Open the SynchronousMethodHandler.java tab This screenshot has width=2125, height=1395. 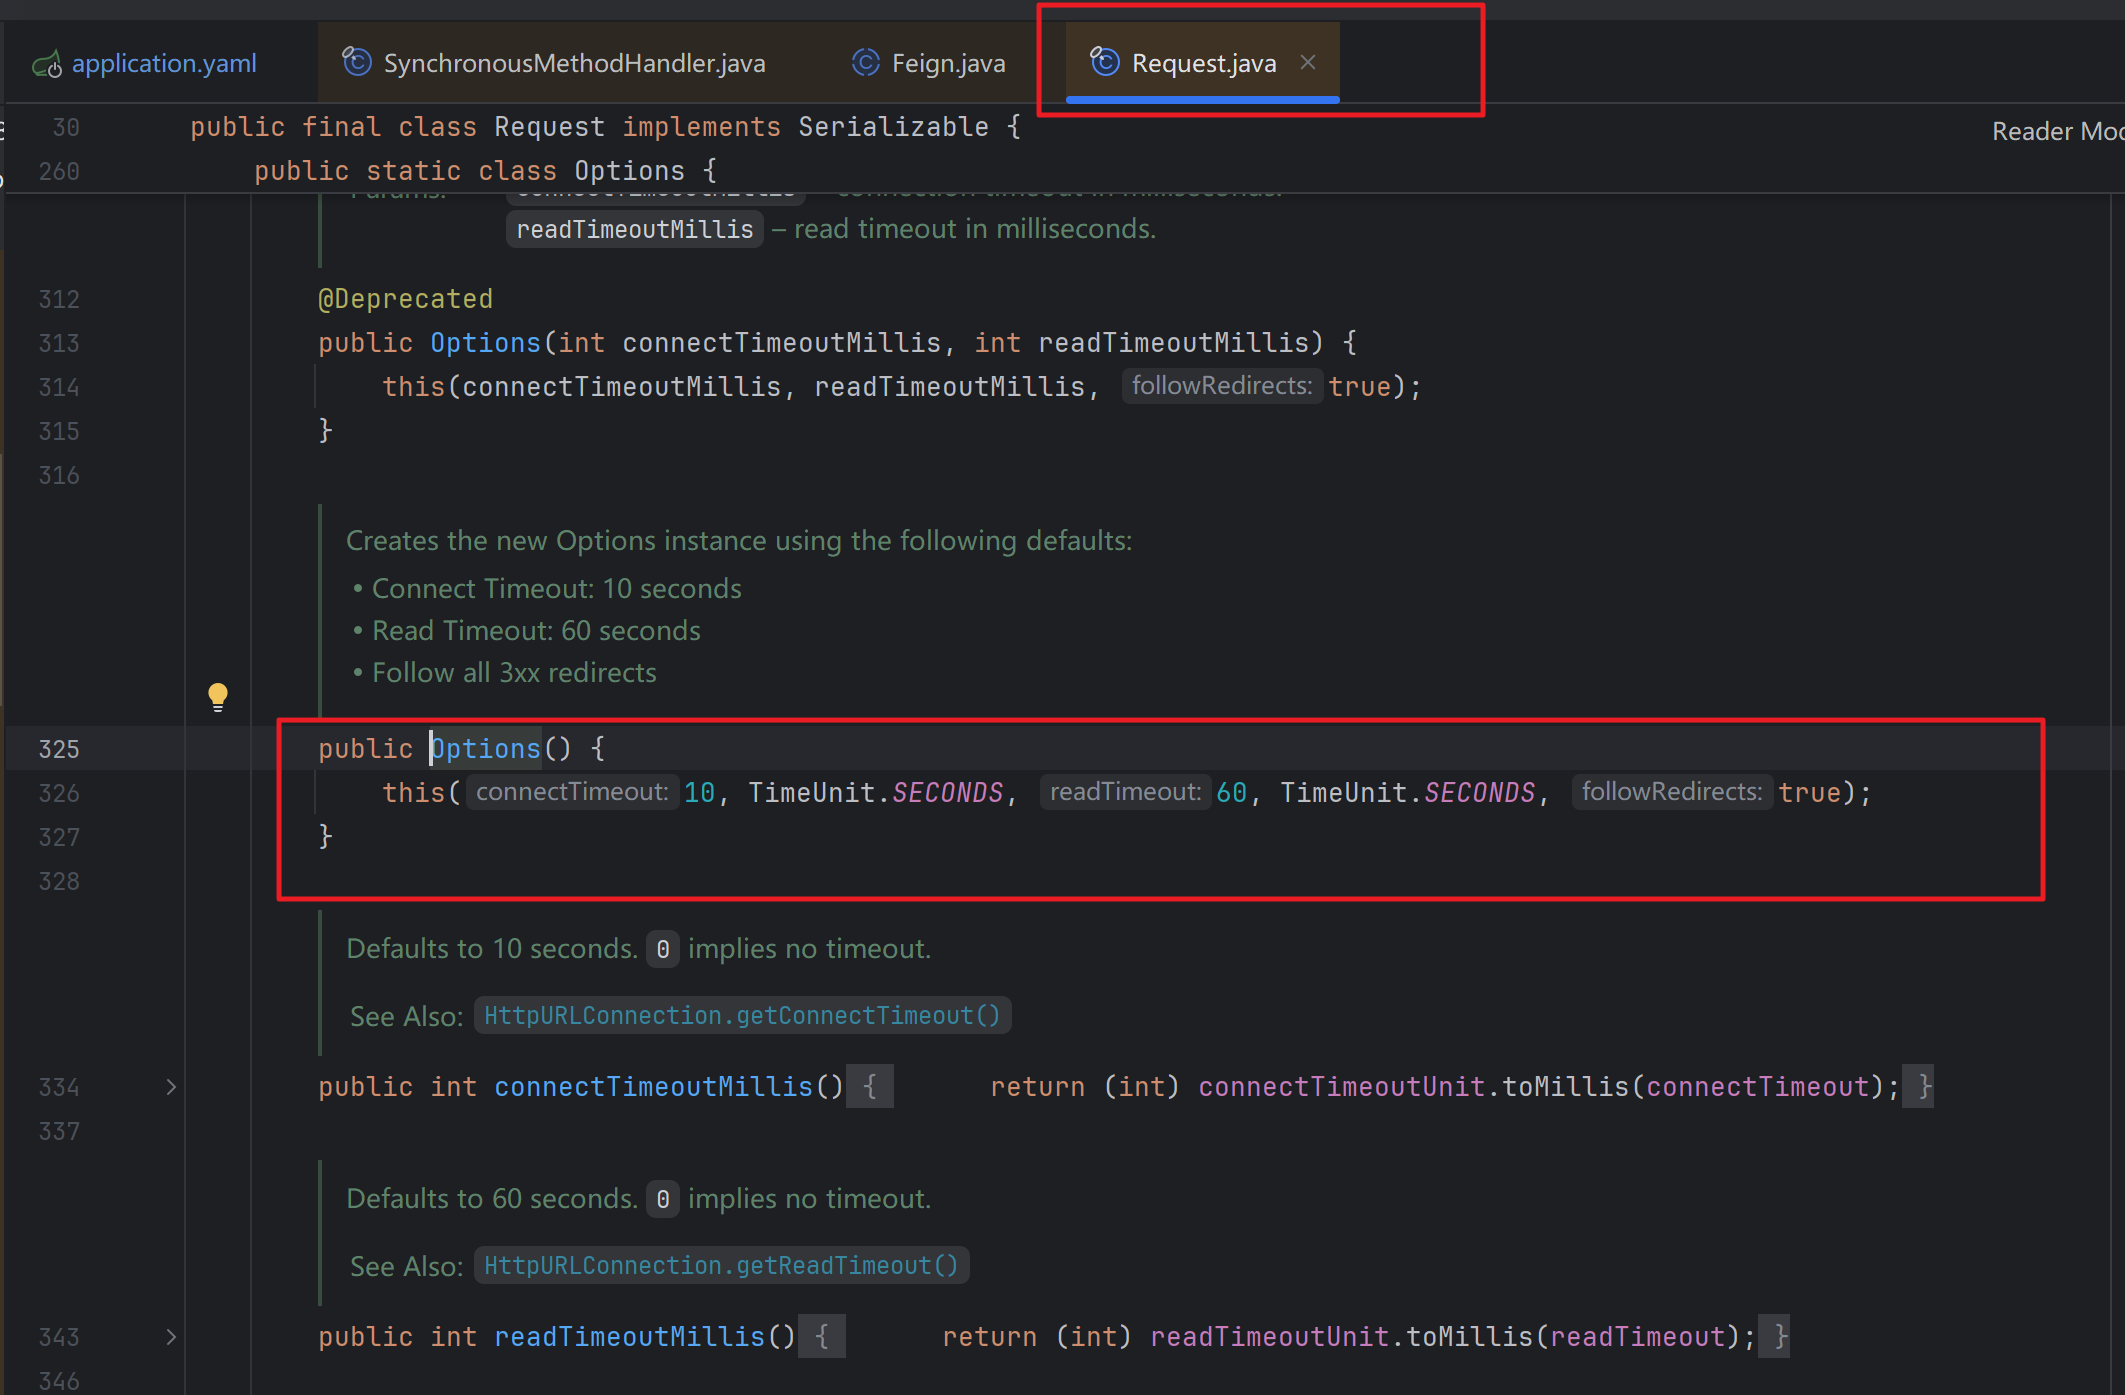tap(574, 63)
